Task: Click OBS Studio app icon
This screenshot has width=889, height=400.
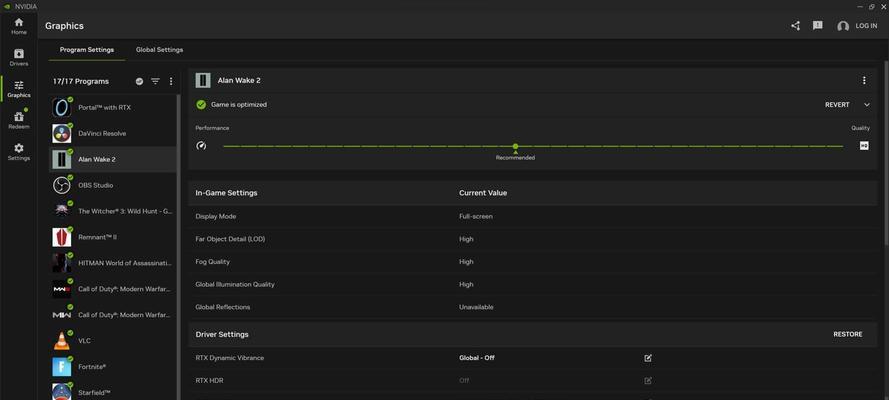Action: tap(61, 185)
